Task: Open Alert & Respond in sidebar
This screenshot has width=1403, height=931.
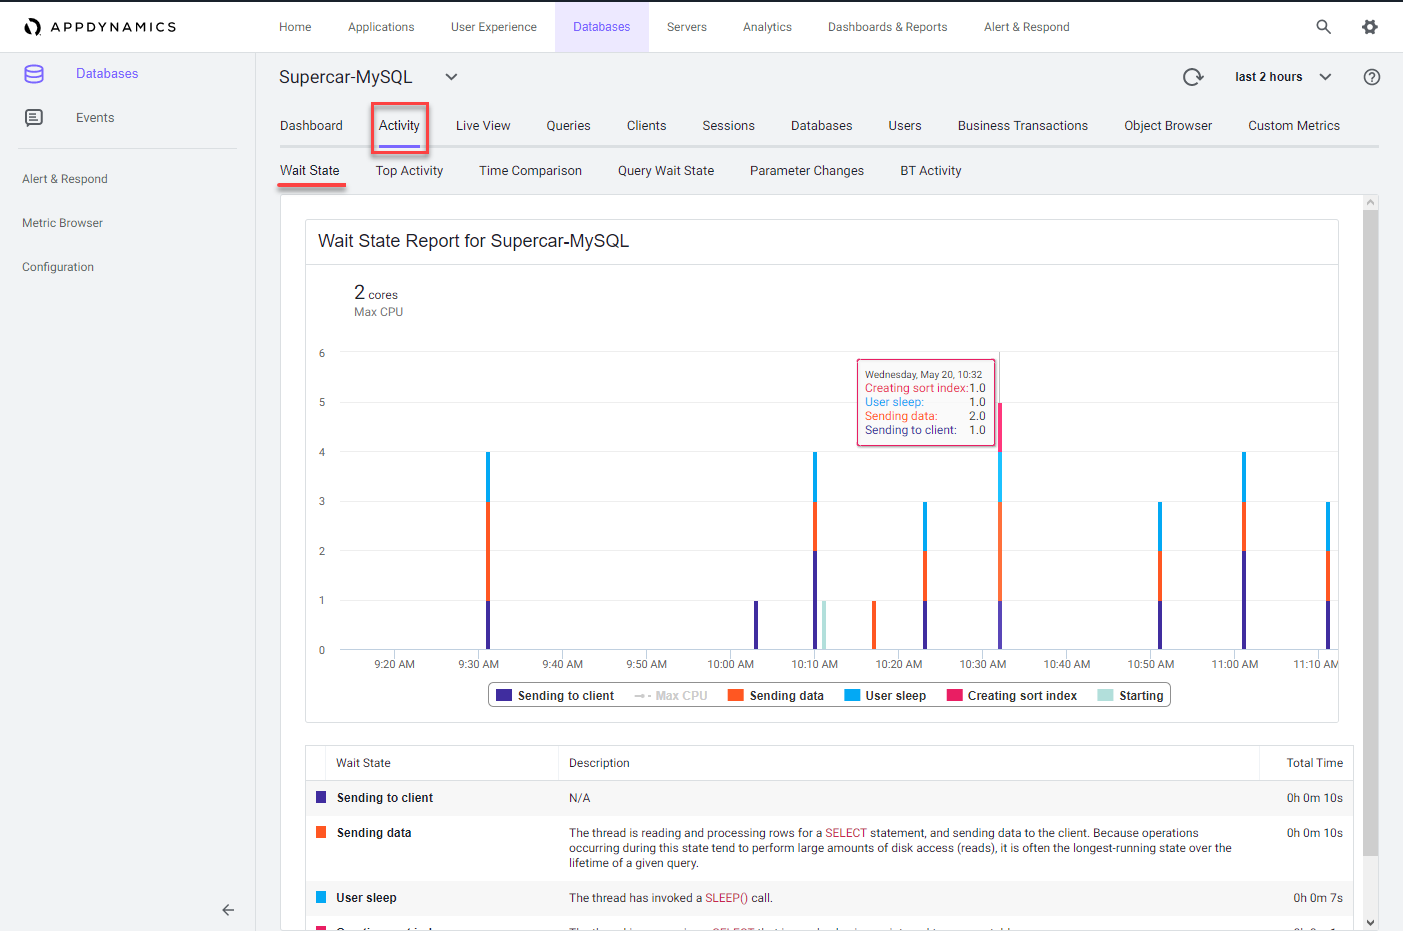Action: pos(65,179)
